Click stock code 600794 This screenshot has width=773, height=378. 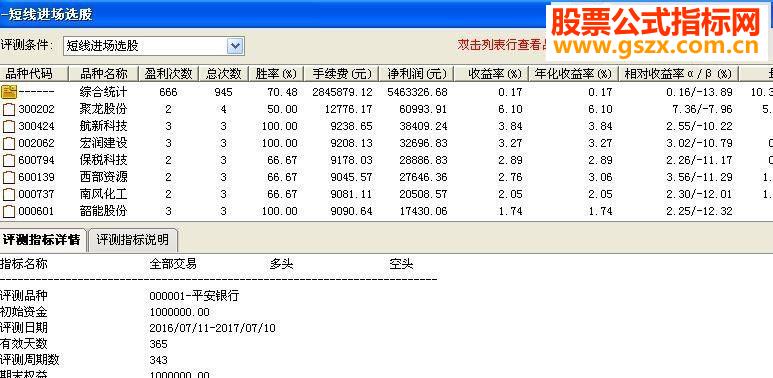point(36,161)
